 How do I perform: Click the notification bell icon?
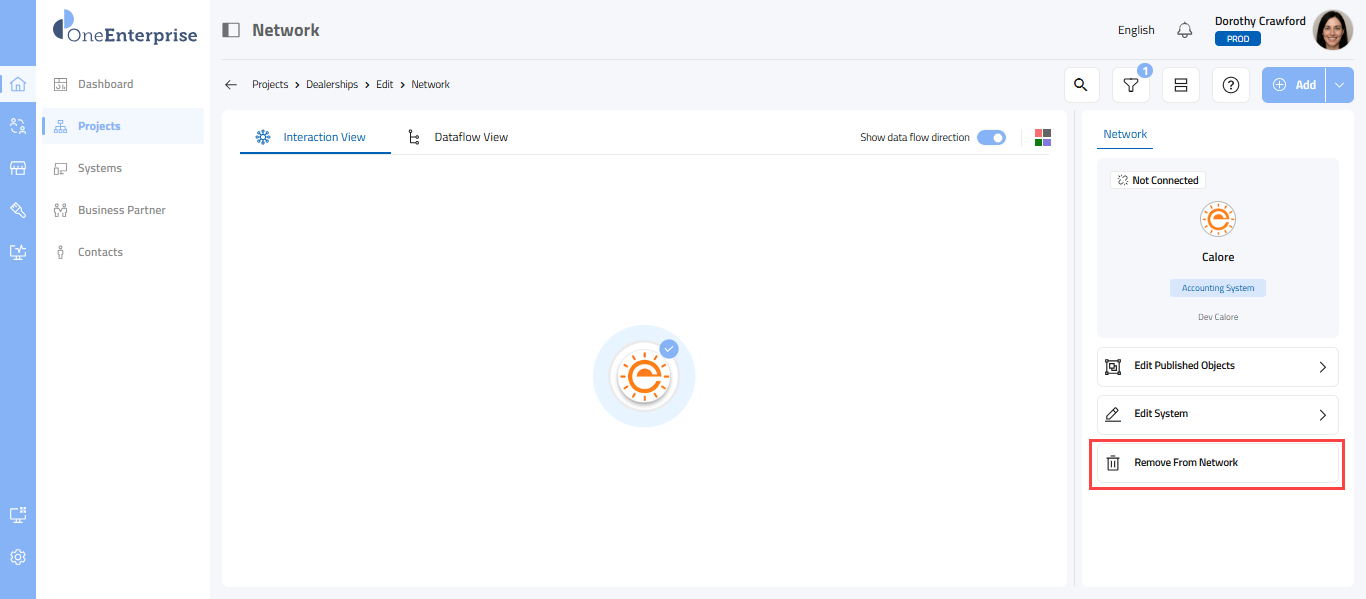pyautogui.click(x=1185, y=30)
